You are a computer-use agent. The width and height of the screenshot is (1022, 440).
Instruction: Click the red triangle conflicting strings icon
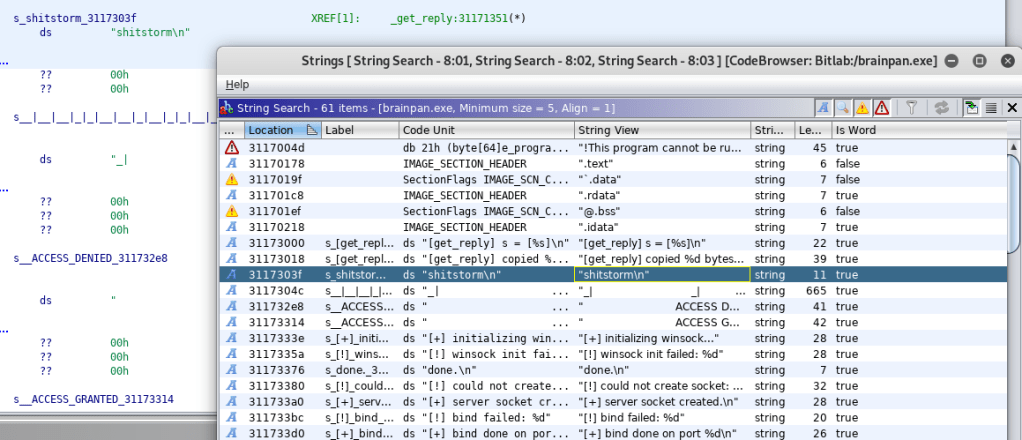click(x=881, y=107)
